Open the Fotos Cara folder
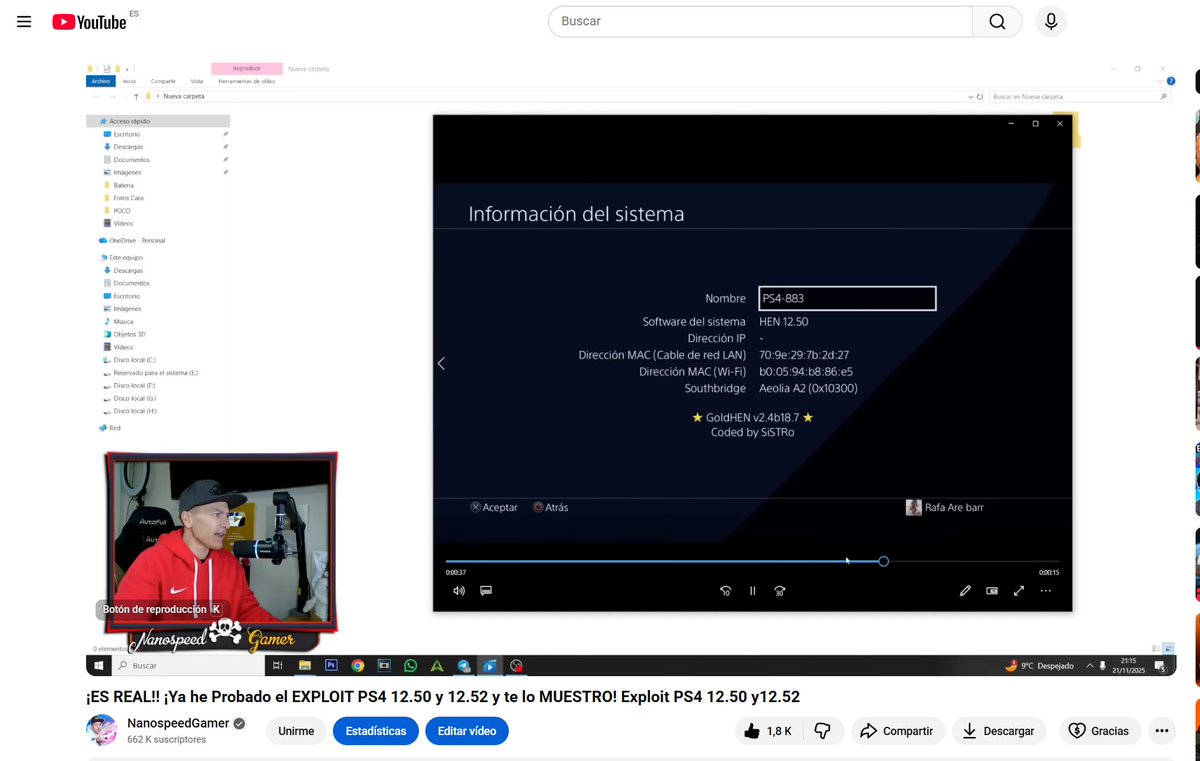 [x=128, y=198]
